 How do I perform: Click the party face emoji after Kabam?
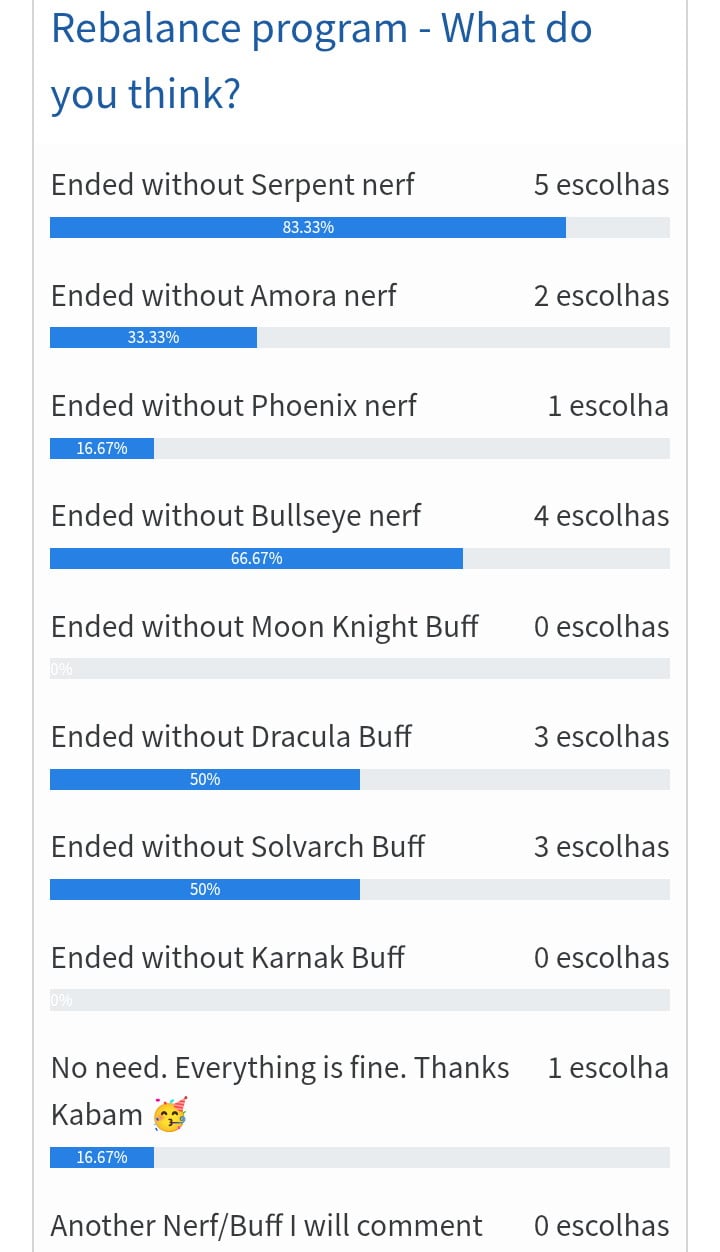coord(170,1115)
